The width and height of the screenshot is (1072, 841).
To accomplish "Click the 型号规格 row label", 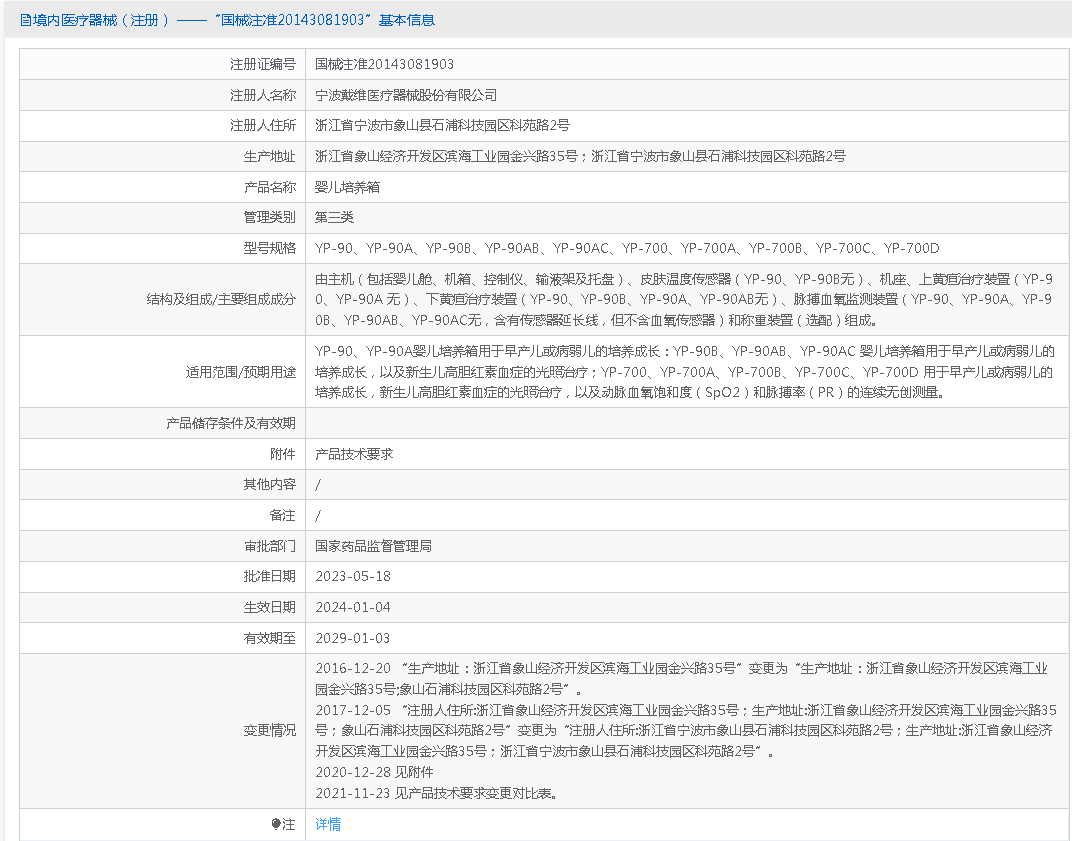I will [270, 248].
